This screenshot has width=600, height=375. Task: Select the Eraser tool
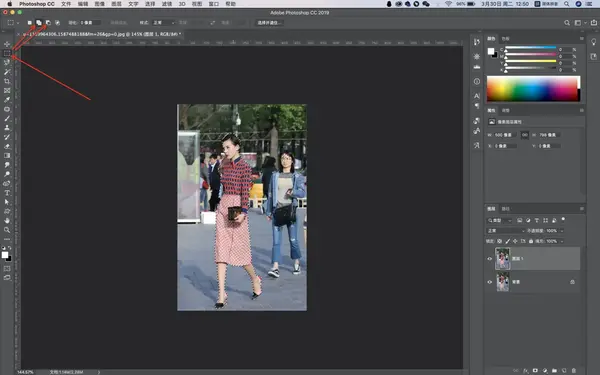coord(7,146)
